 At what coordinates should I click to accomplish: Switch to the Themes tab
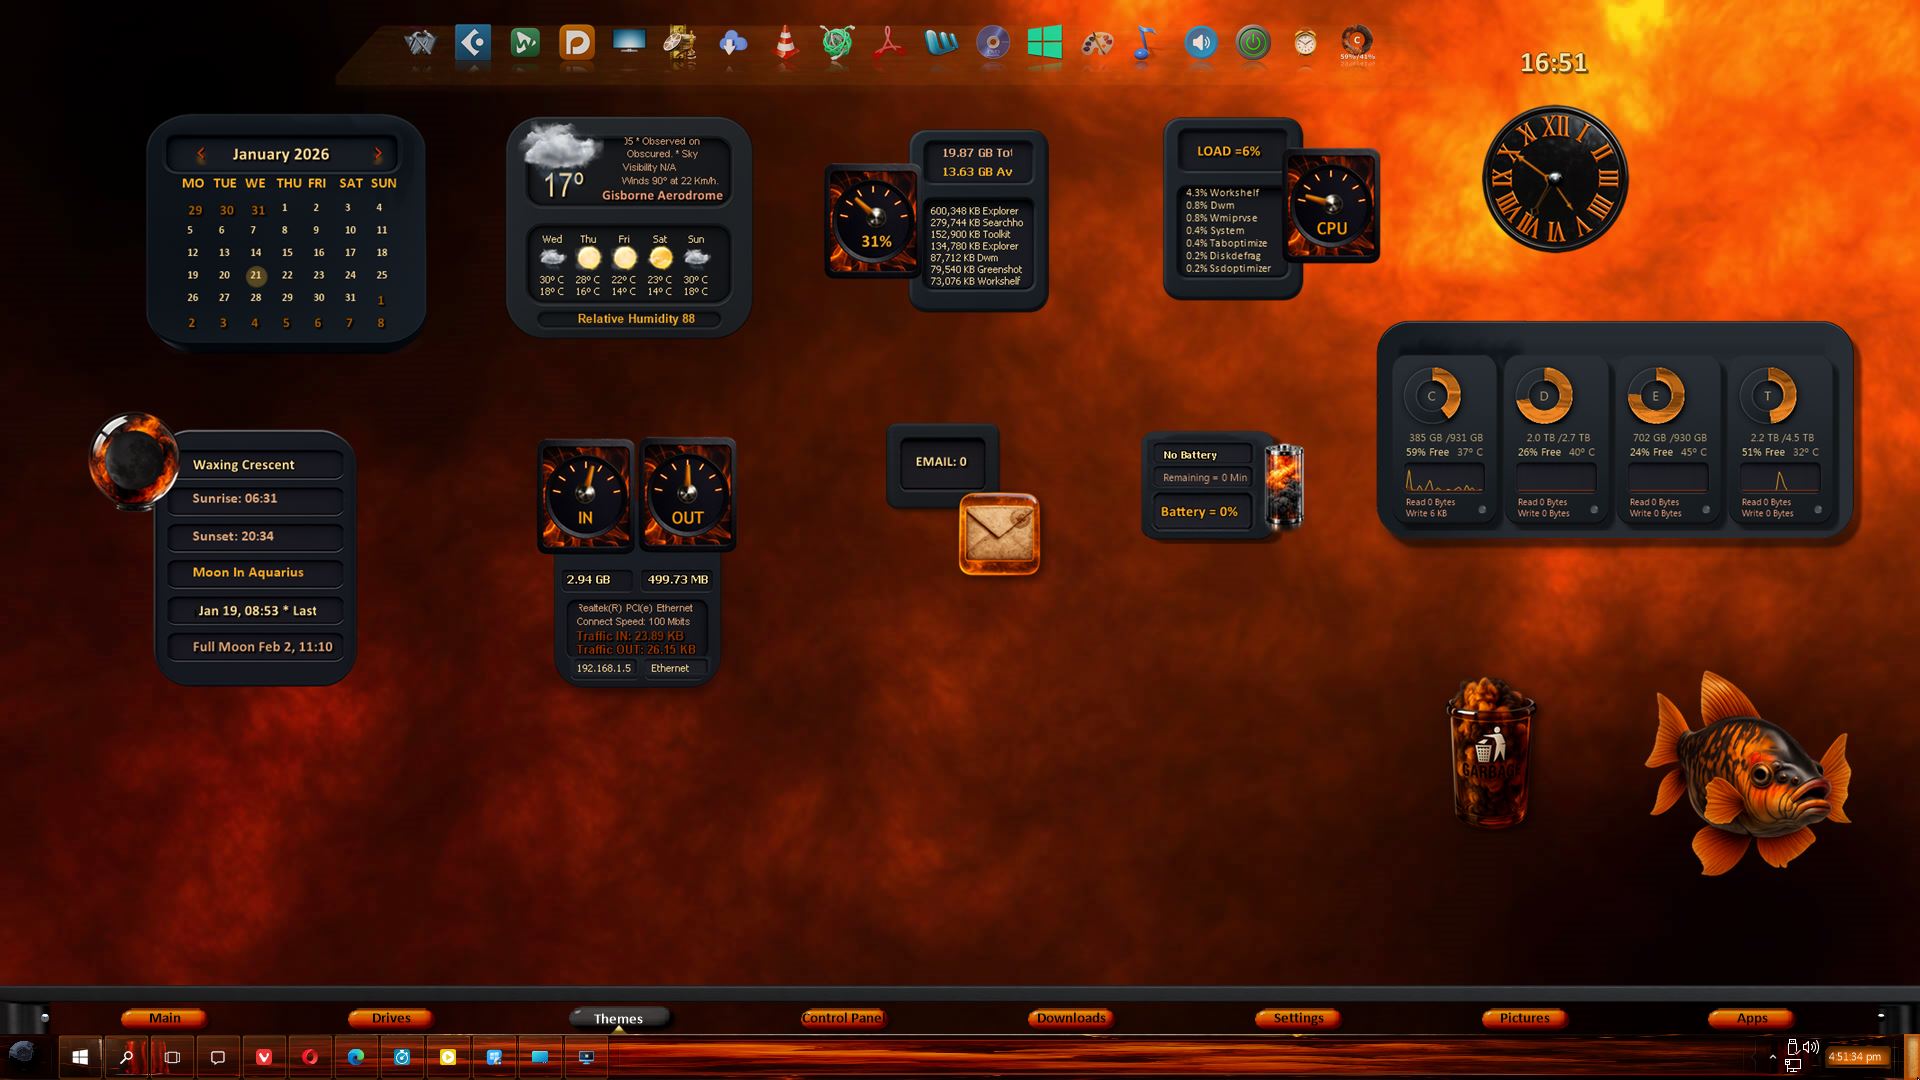[618, 1018]
